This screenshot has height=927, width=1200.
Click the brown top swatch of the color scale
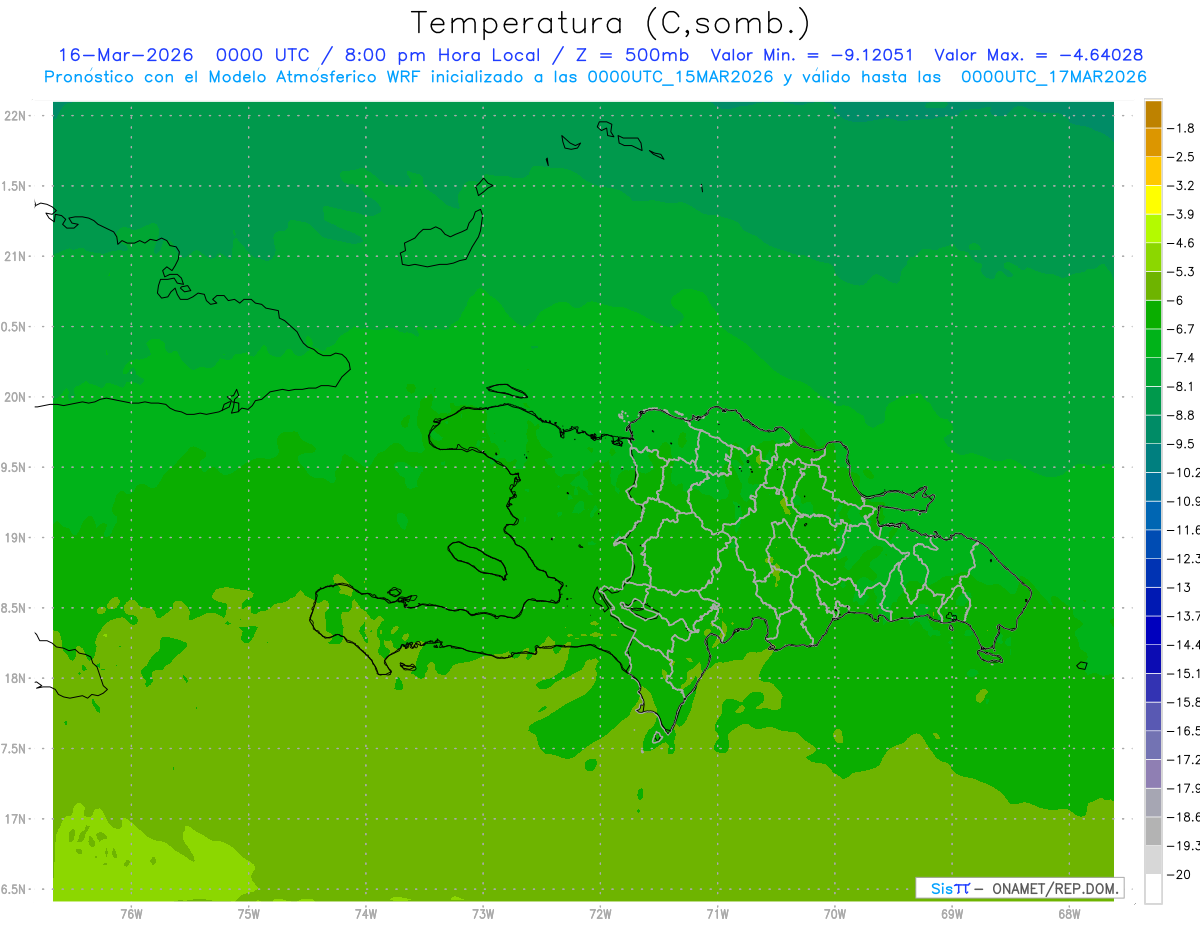1153,114
